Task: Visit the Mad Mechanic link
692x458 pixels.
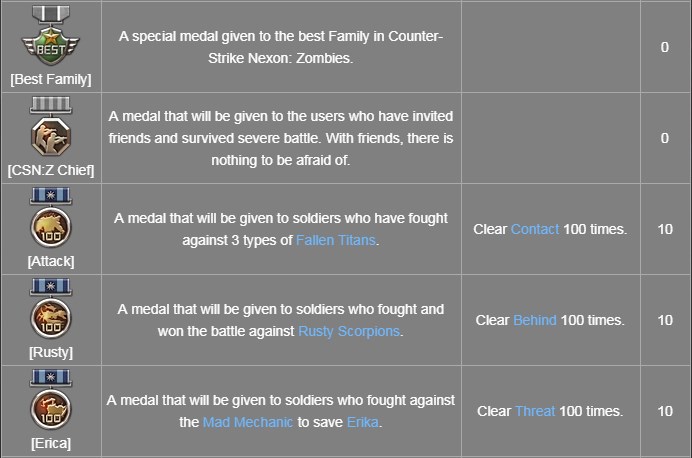Action: pyautogui.click(x=248, y=422)
